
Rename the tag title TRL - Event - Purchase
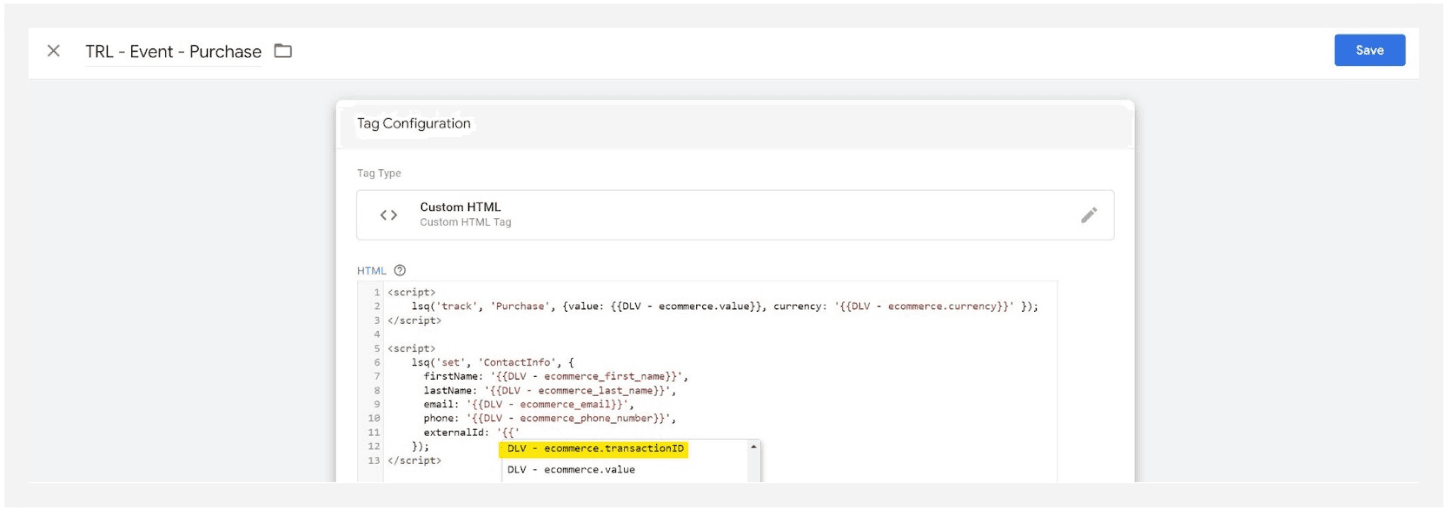coord(173,52)
